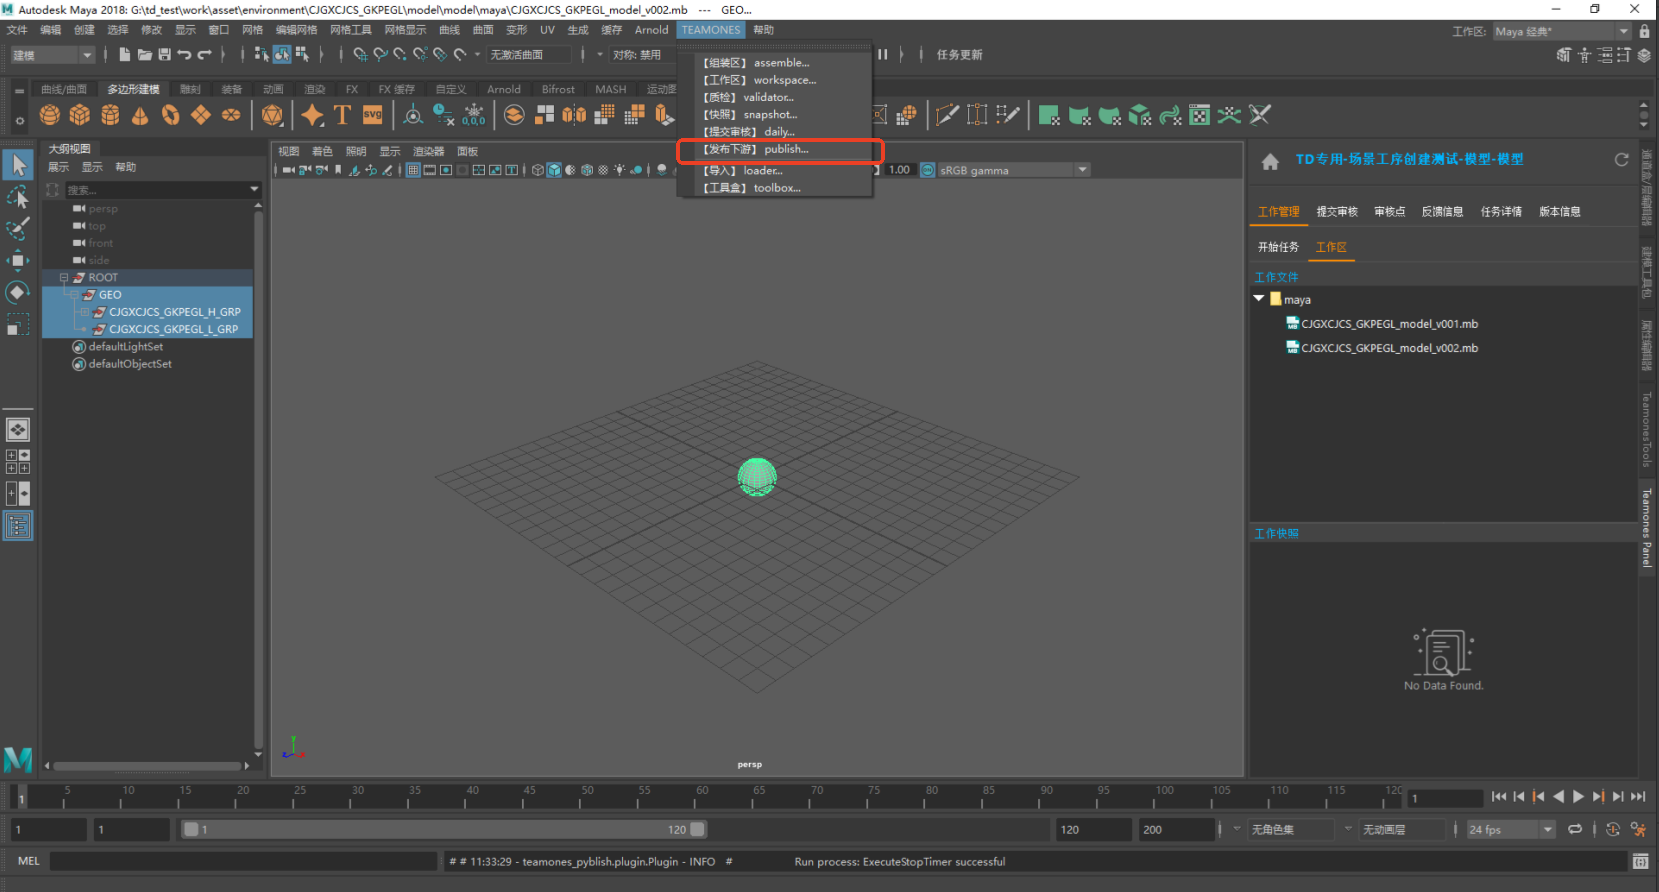Toggle the timeline loop playback button

click(1575, 829)
